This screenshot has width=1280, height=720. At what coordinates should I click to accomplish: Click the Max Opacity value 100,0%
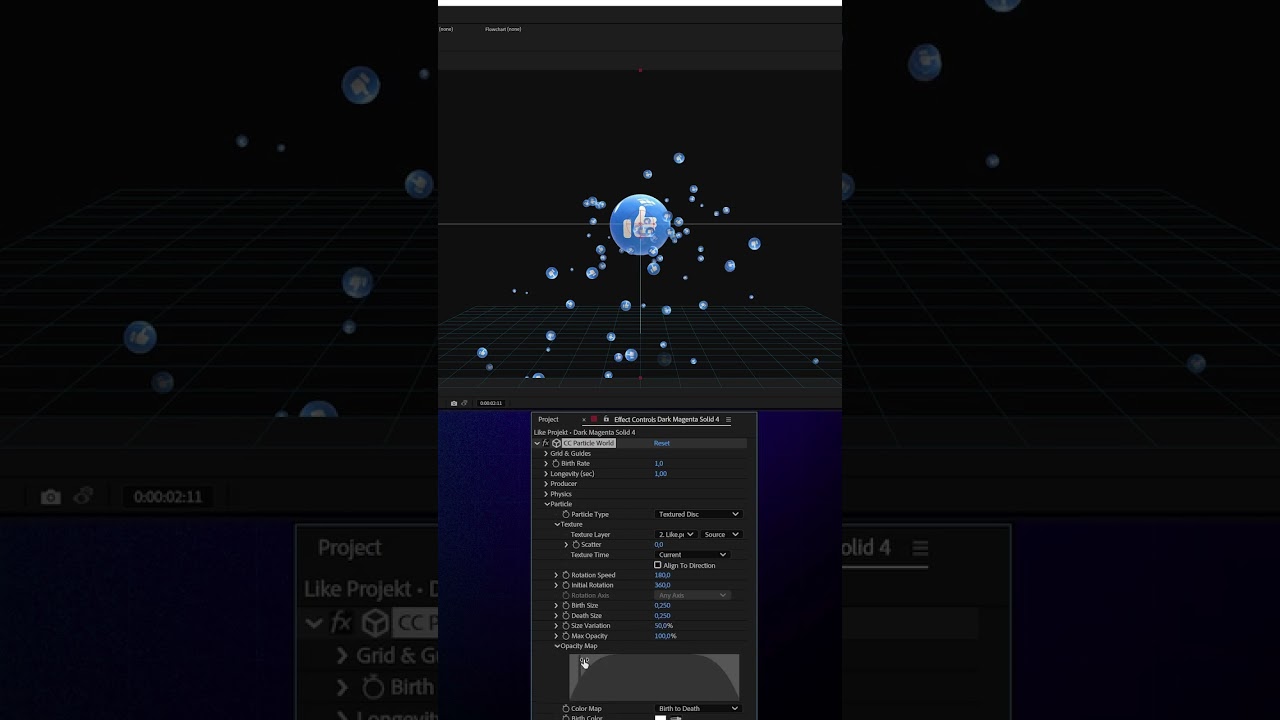[x=665, y=636]
